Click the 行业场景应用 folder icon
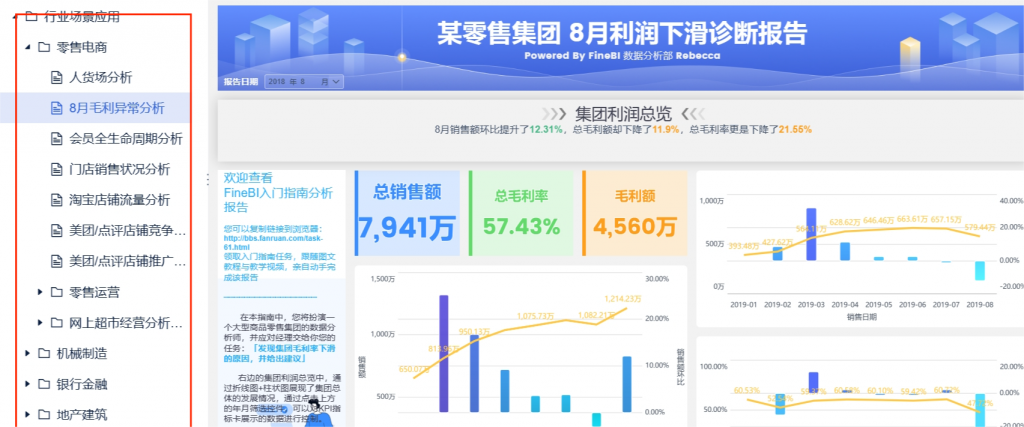 click(31, 17)
